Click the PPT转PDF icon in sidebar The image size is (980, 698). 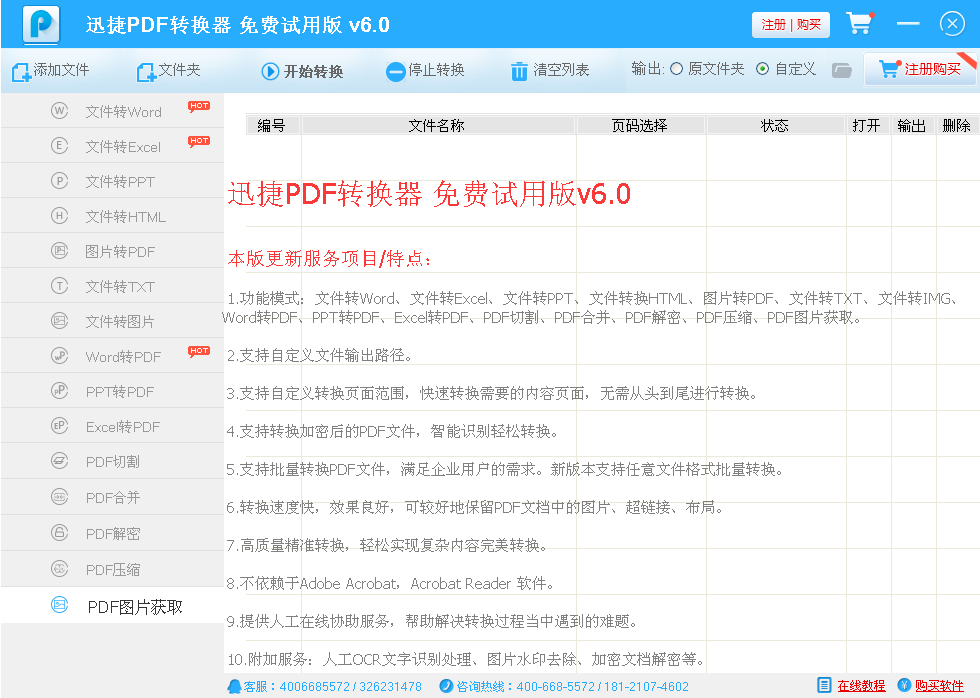59,391
